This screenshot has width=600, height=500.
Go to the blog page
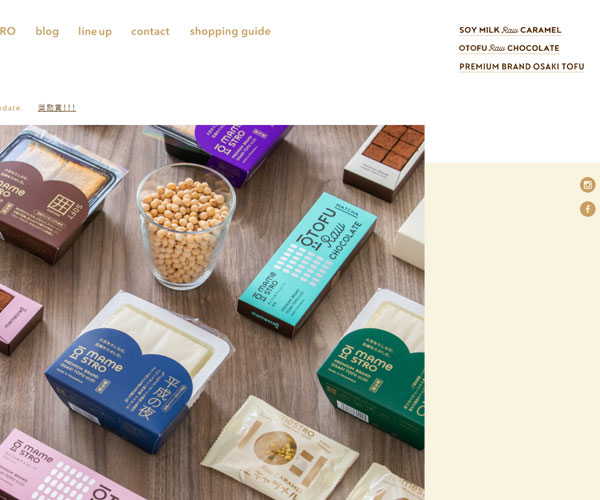click(47, 31)
